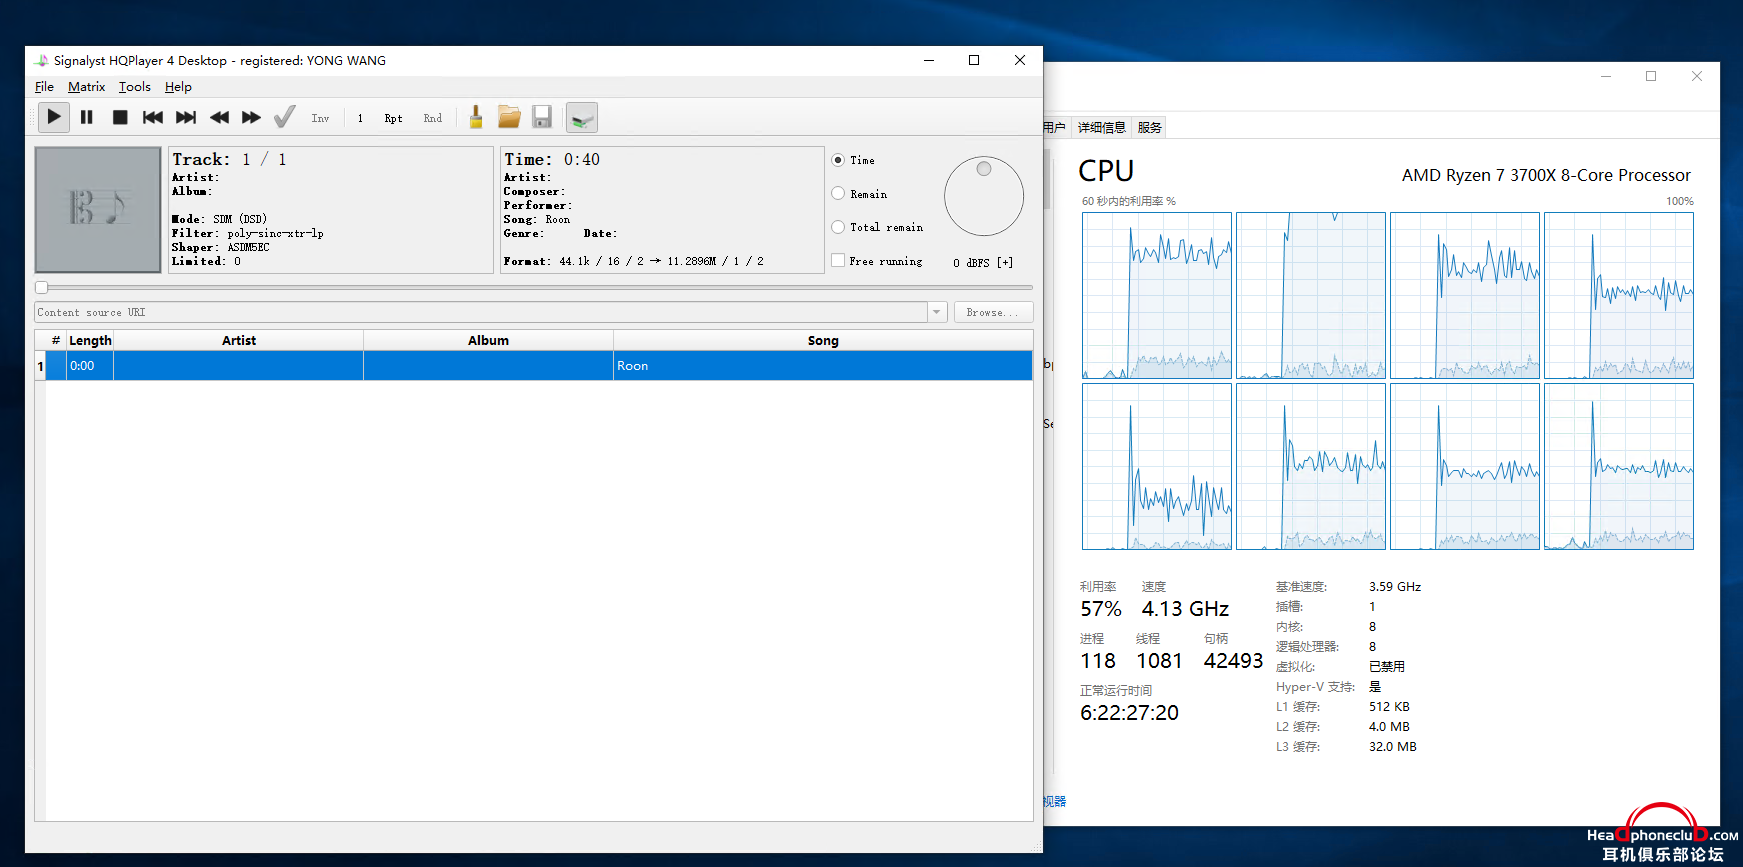Image resolution: width=1743 pixels, height=867 pixels.
Task: Toggle Rpt repeat mode
Action: tap(394, 118)
